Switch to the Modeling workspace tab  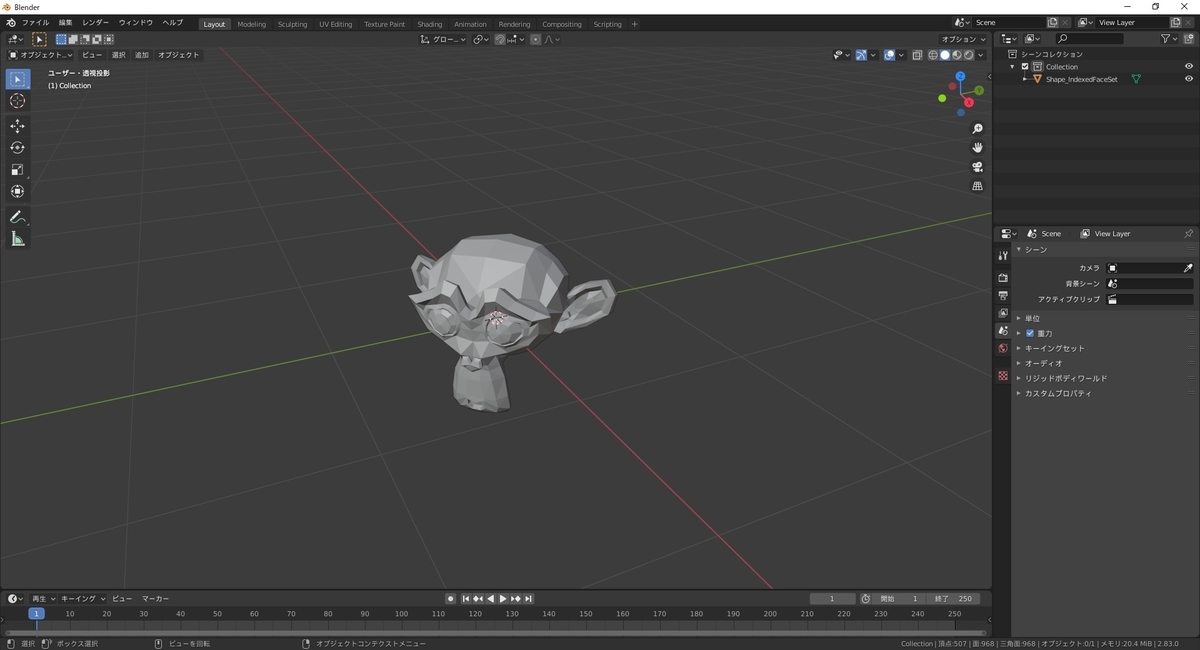pyautogui.click(x=252, y=24)
